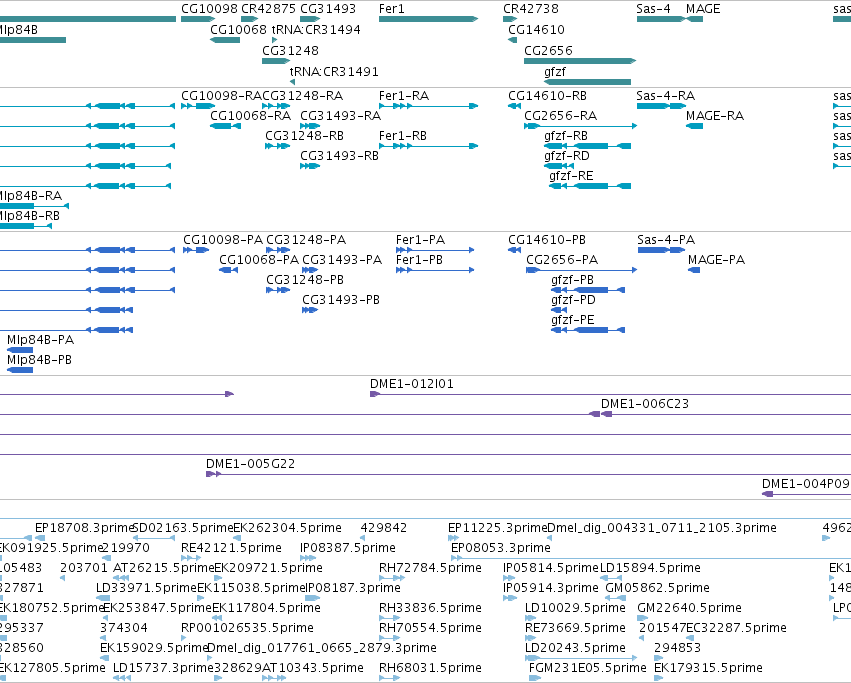The width and height of the screenshot is (851, 683).
Task: Click the gfzf-RB transcript
Action: tap(587, 146)
